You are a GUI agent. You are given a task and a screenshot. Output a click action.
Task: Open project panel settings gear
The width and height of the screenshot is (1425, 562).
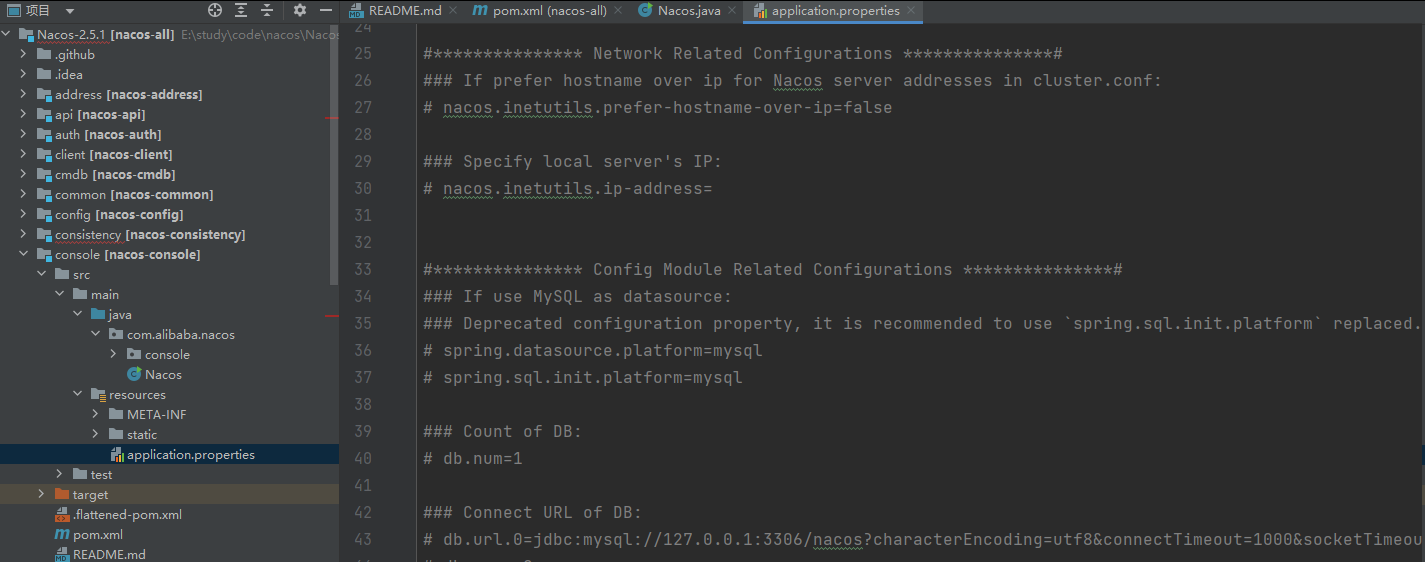300,11
